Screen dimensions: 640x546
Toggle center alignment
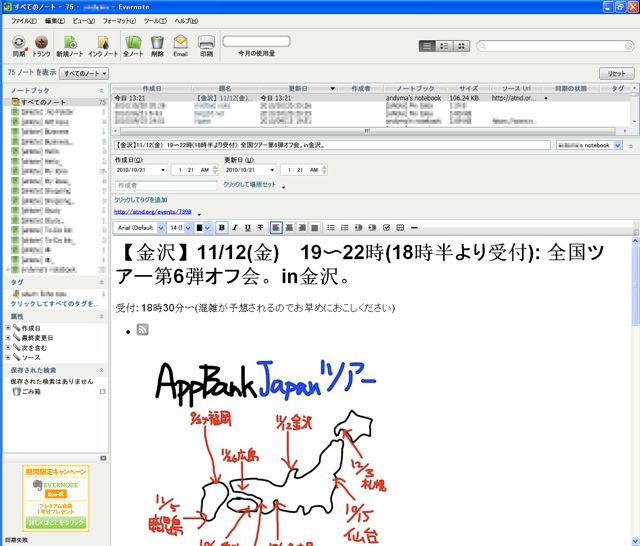(x=289, y=228)
